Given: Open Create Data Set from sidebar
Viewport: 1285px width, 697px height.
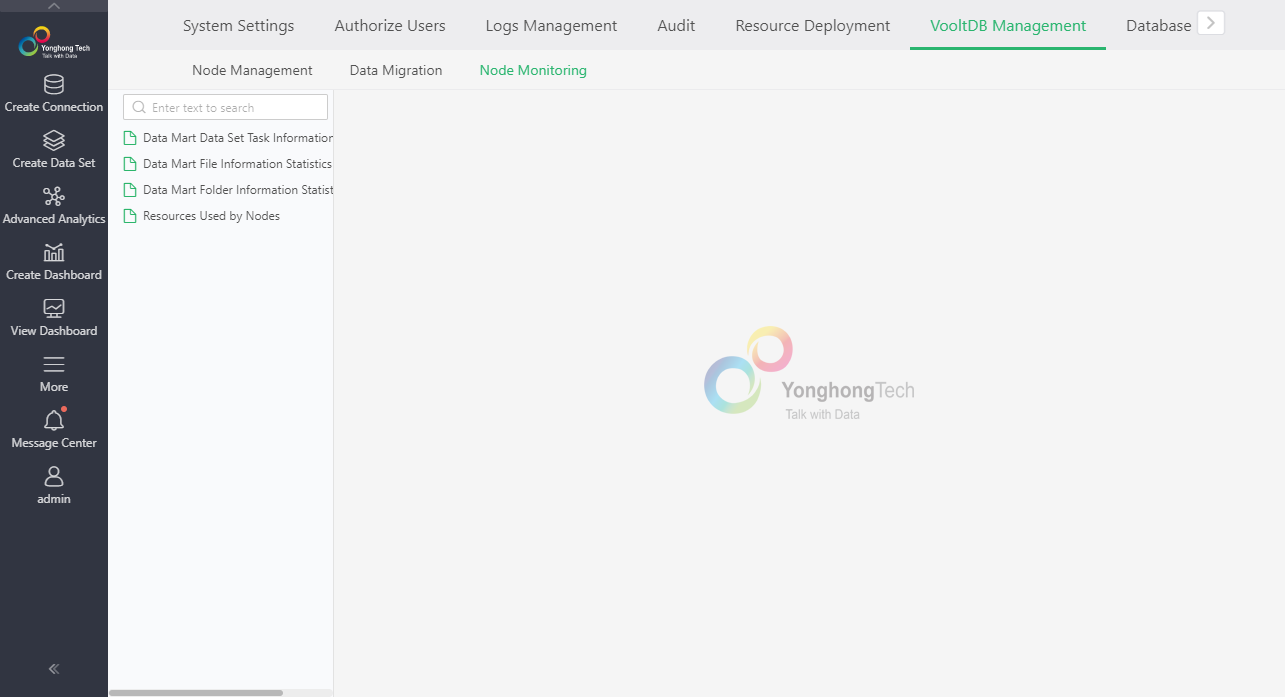Looking at the screenshot, I should [54, 141].
